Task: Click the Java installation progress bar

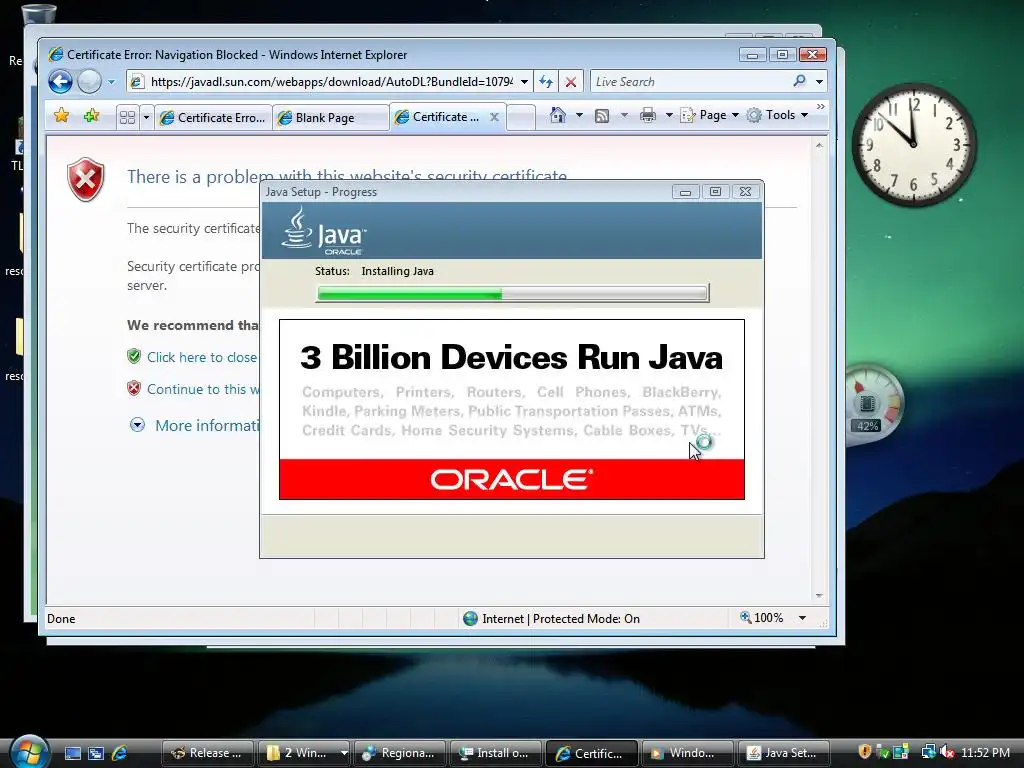Action: point(513,293)
